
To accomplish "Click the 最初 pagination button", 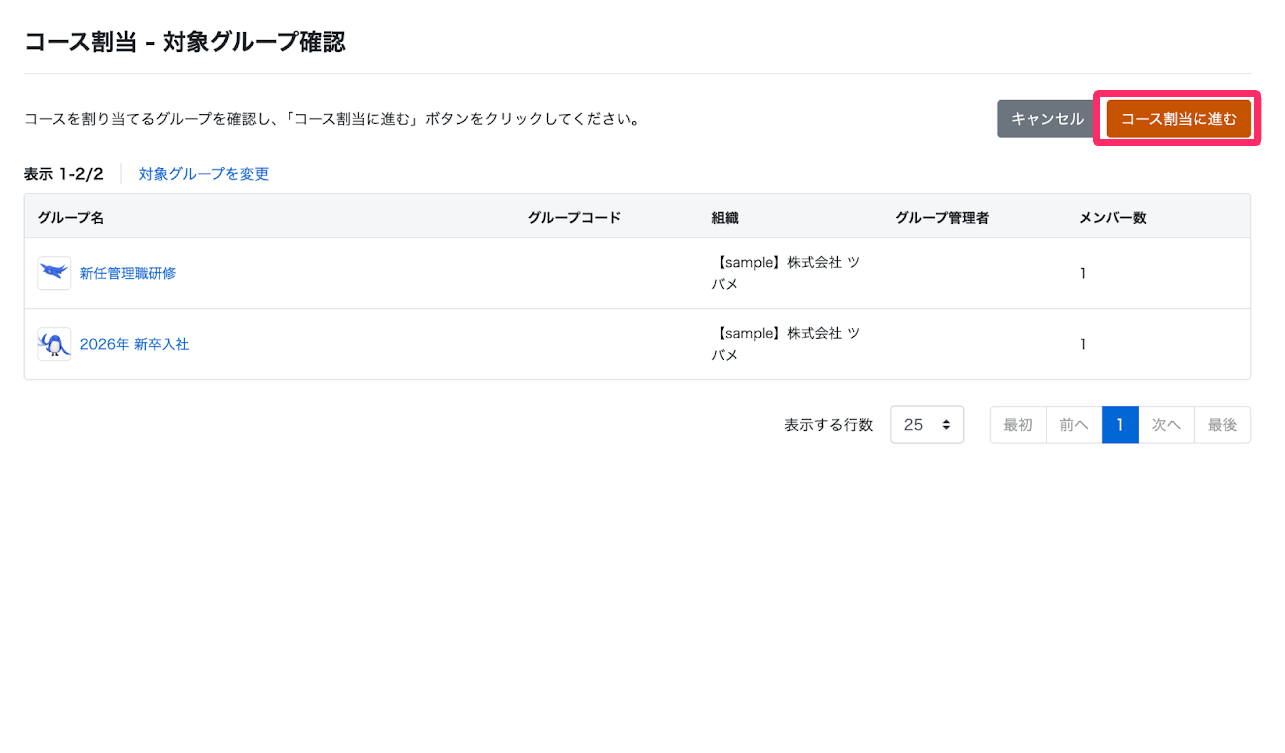I will [1018, 424].
